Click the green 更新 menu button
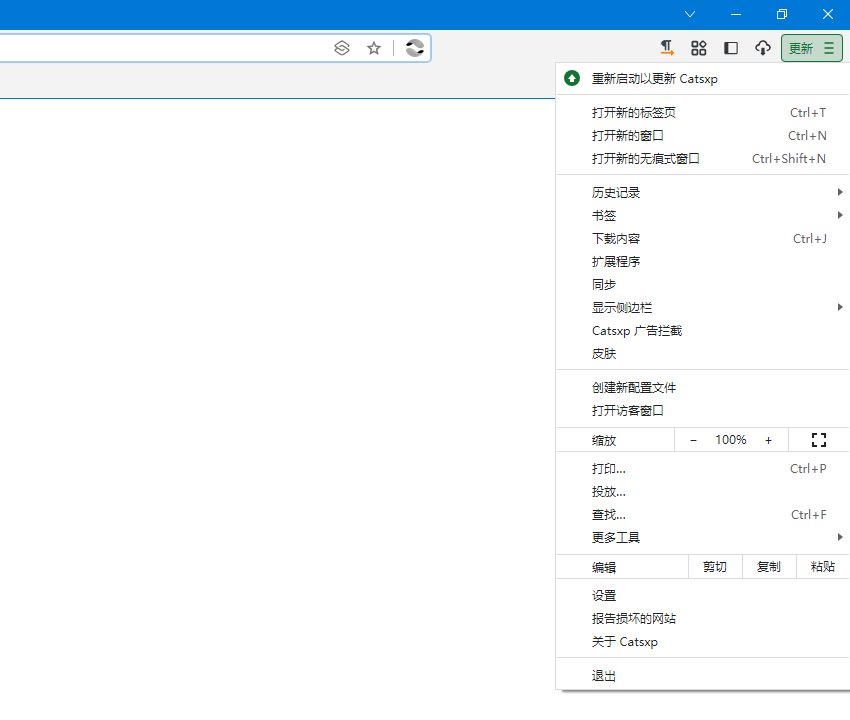This screenshot has height=720, width=850. pos(812,48)
